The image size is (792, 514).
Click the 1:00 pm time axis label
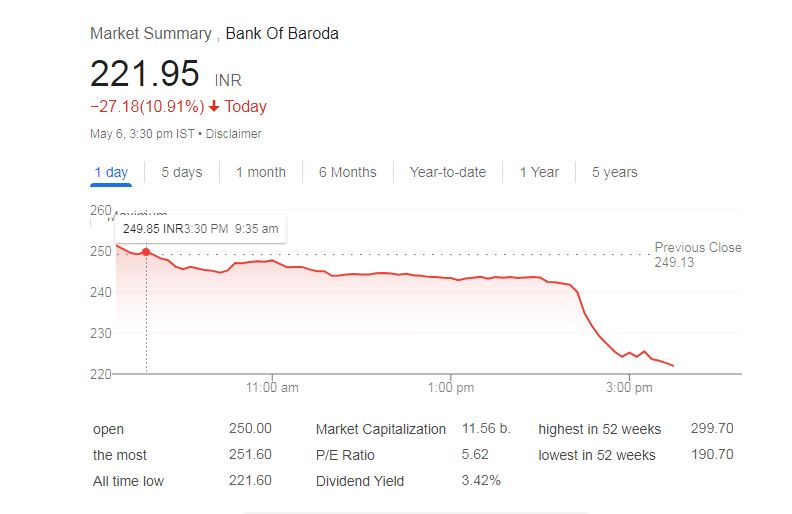pos(451,387)
